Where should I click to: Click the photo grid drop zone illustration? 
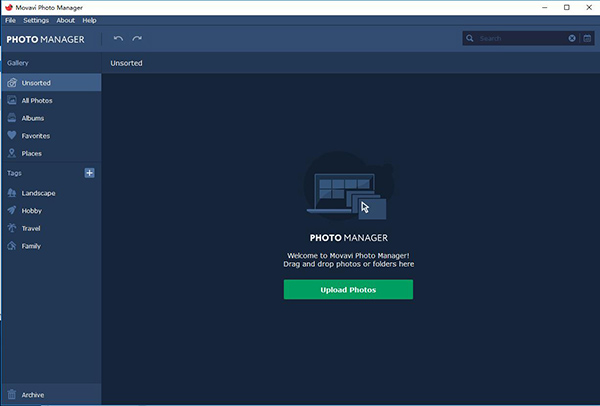(349, 186)
